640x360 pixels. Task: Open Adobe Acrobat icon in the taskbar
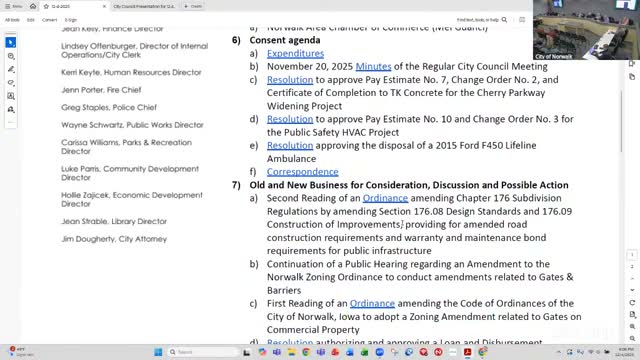pyautogui.click(x=468, y=352)
